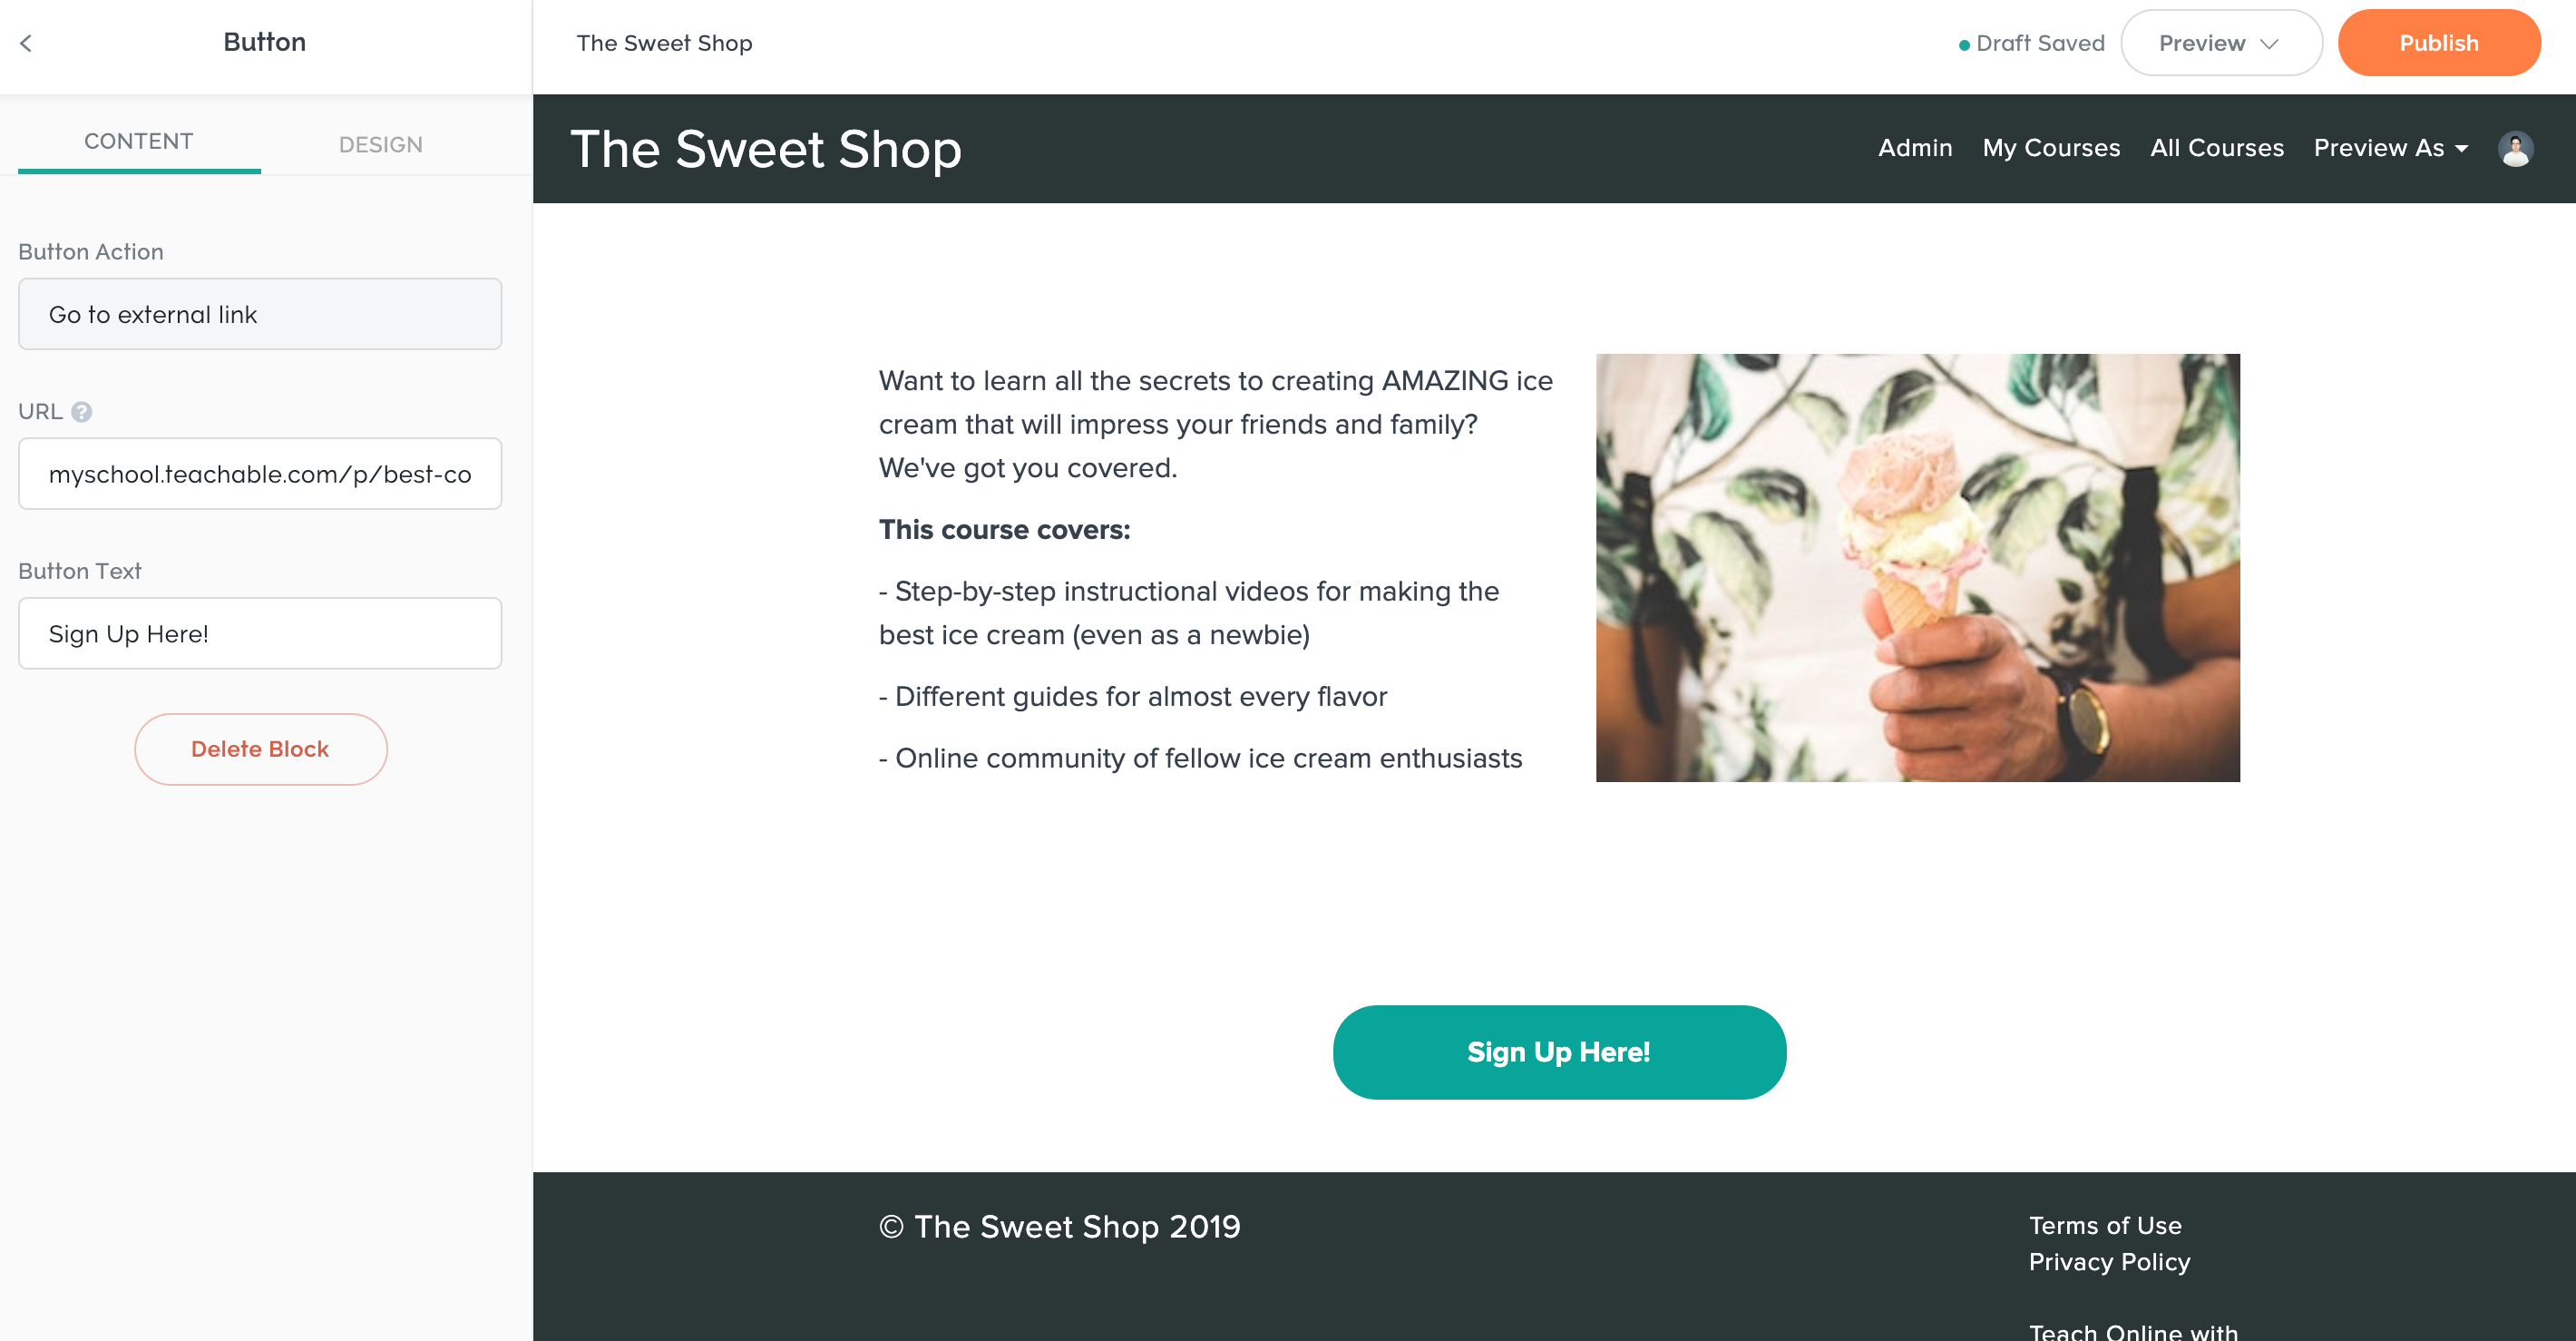The image size is (2576, 1341).
Task: Click the Preview As caret arrow
Action: [x=2462, y=149]
